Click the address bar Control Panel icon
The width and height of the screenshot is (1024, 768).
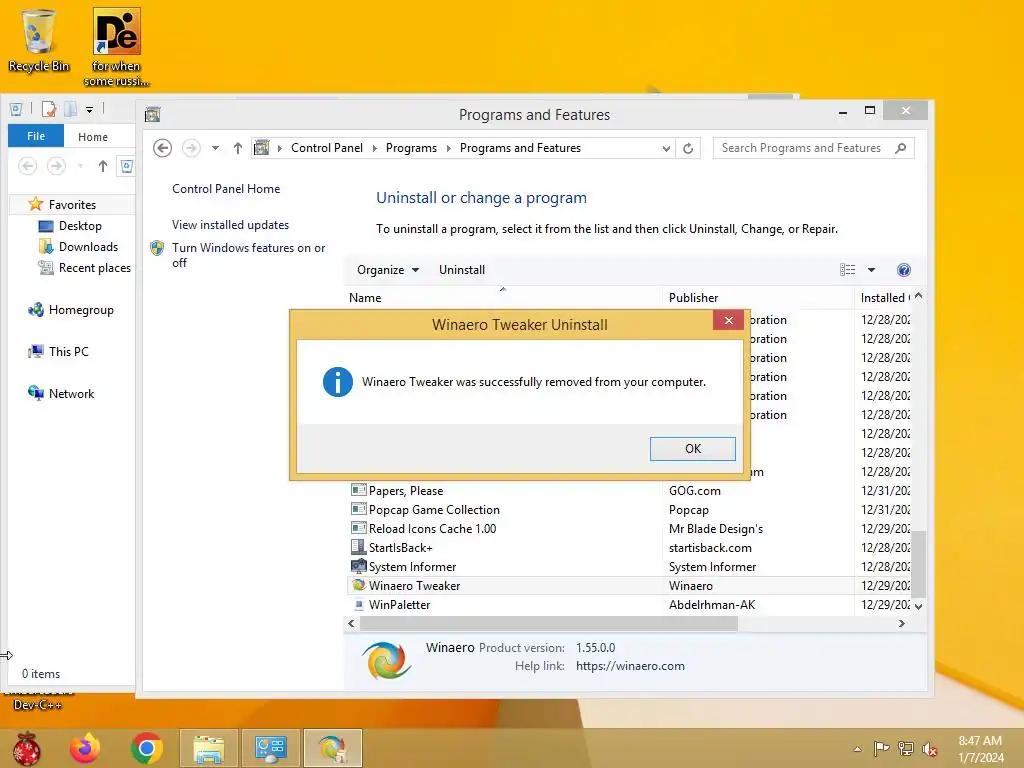pos(262,148)
